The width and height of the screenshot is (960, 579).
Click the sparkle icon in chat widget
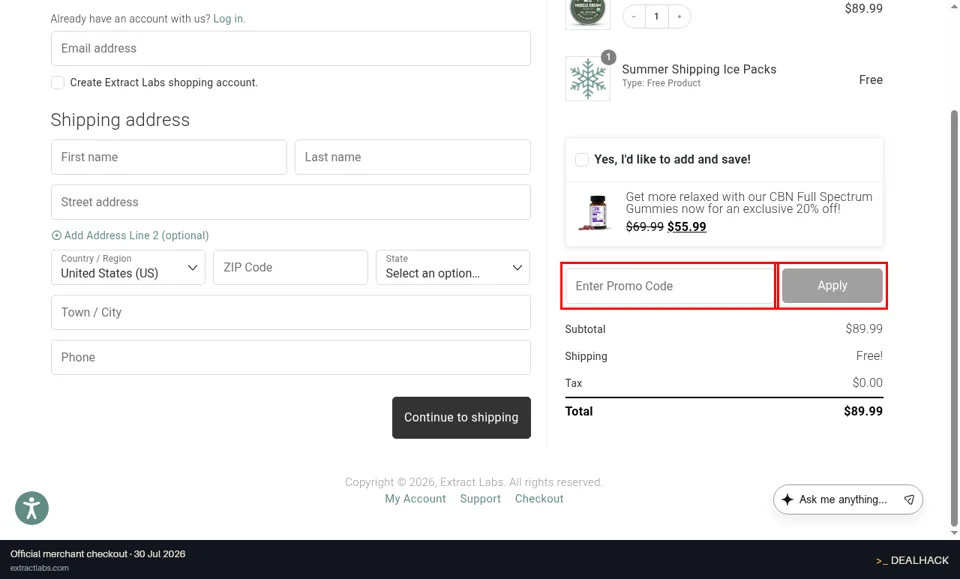click(x=787, y=499)
